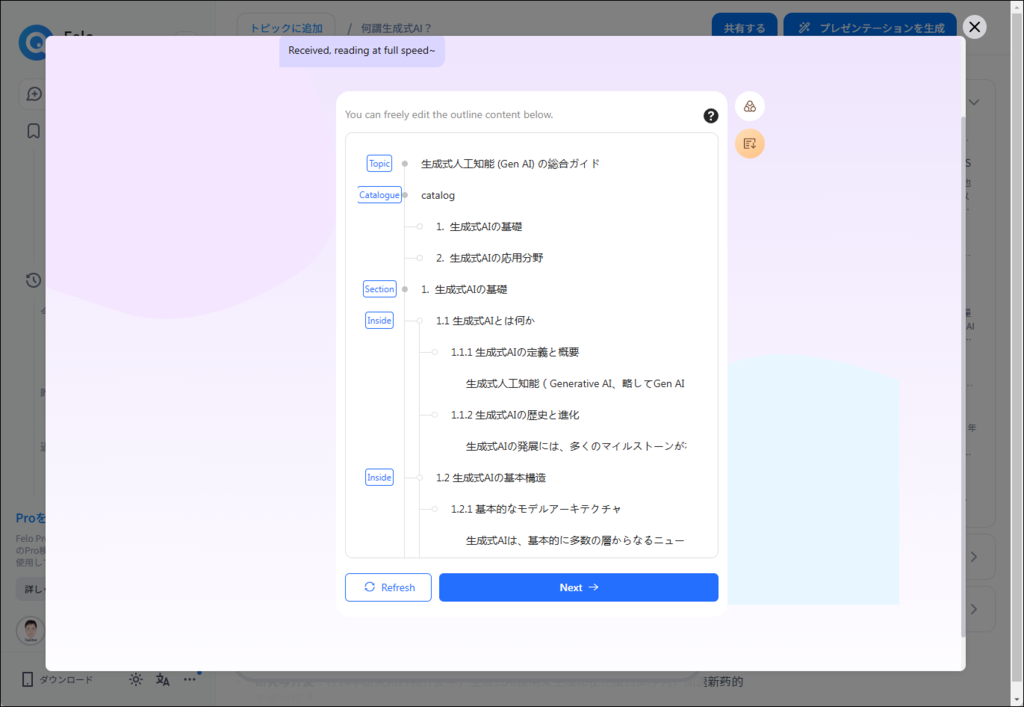Click 共有する button in background page
This screenshot has width=1024, height=707.
click(744, 28)
